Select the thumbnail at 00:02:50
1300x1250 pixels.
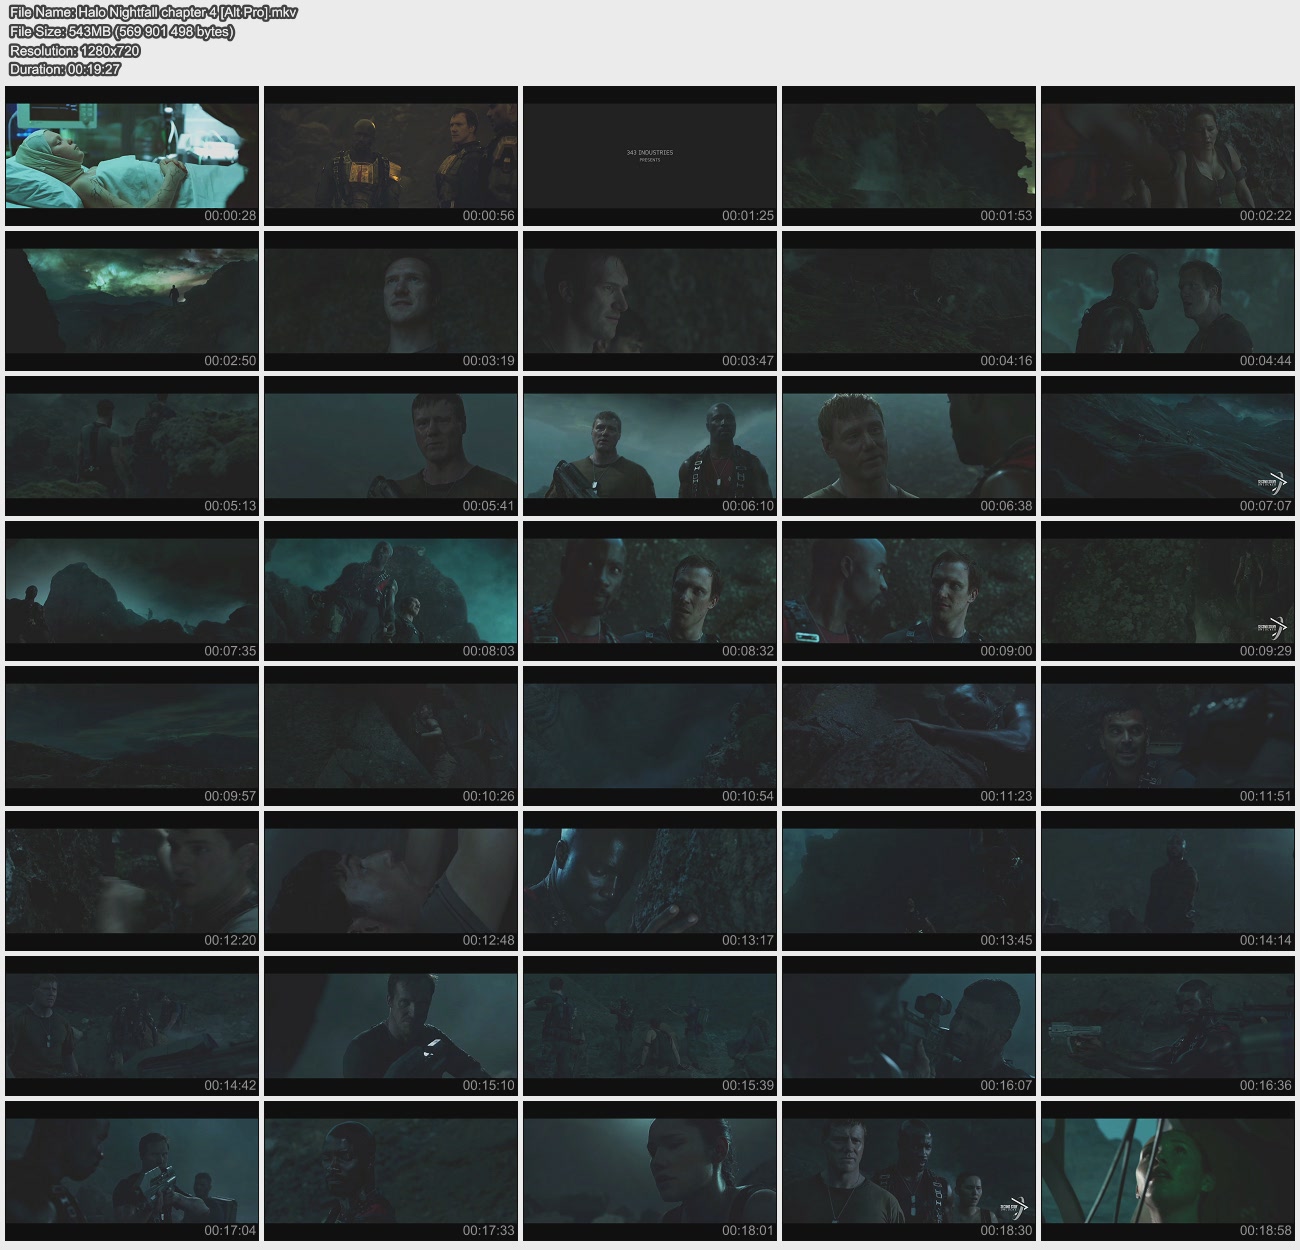(132, 300)
